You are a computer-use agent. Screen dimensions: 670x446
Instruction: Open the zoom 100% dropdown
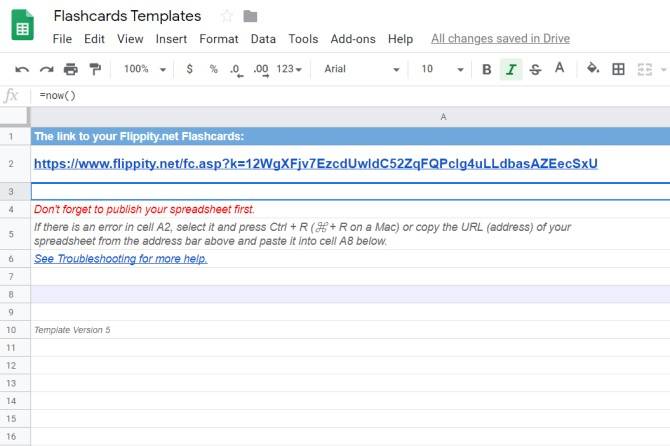(x=144, y=69)
